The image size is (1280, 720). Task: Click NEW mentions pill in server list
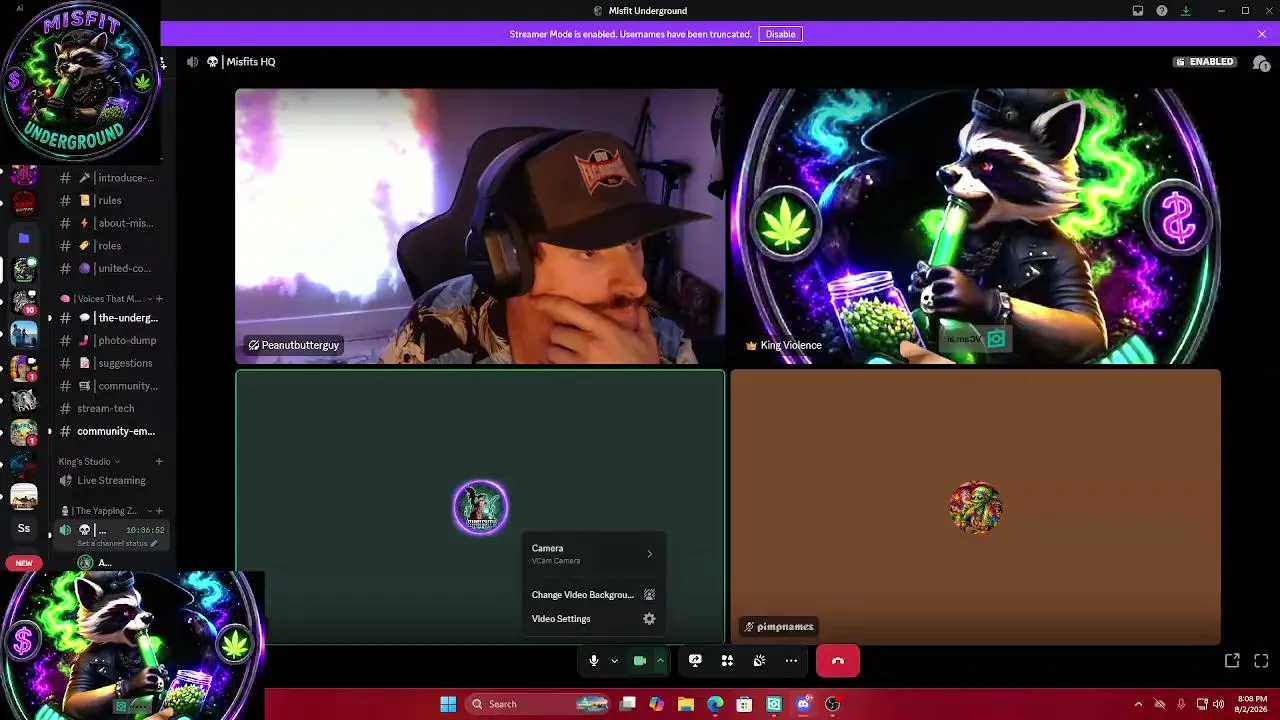click(x=24, y=563)
